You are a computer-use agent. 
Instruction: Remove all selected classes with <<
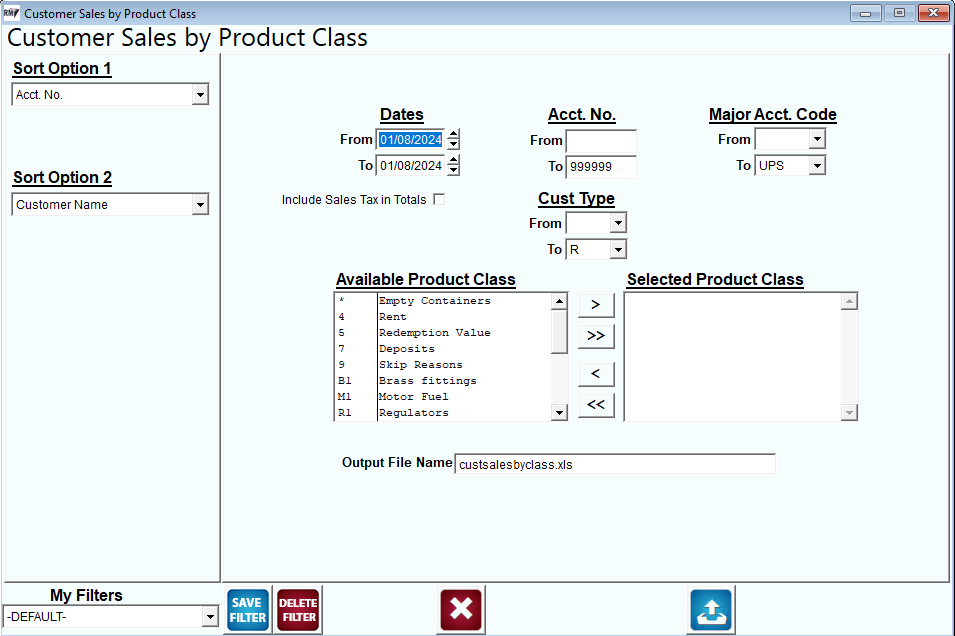(596, 405)
